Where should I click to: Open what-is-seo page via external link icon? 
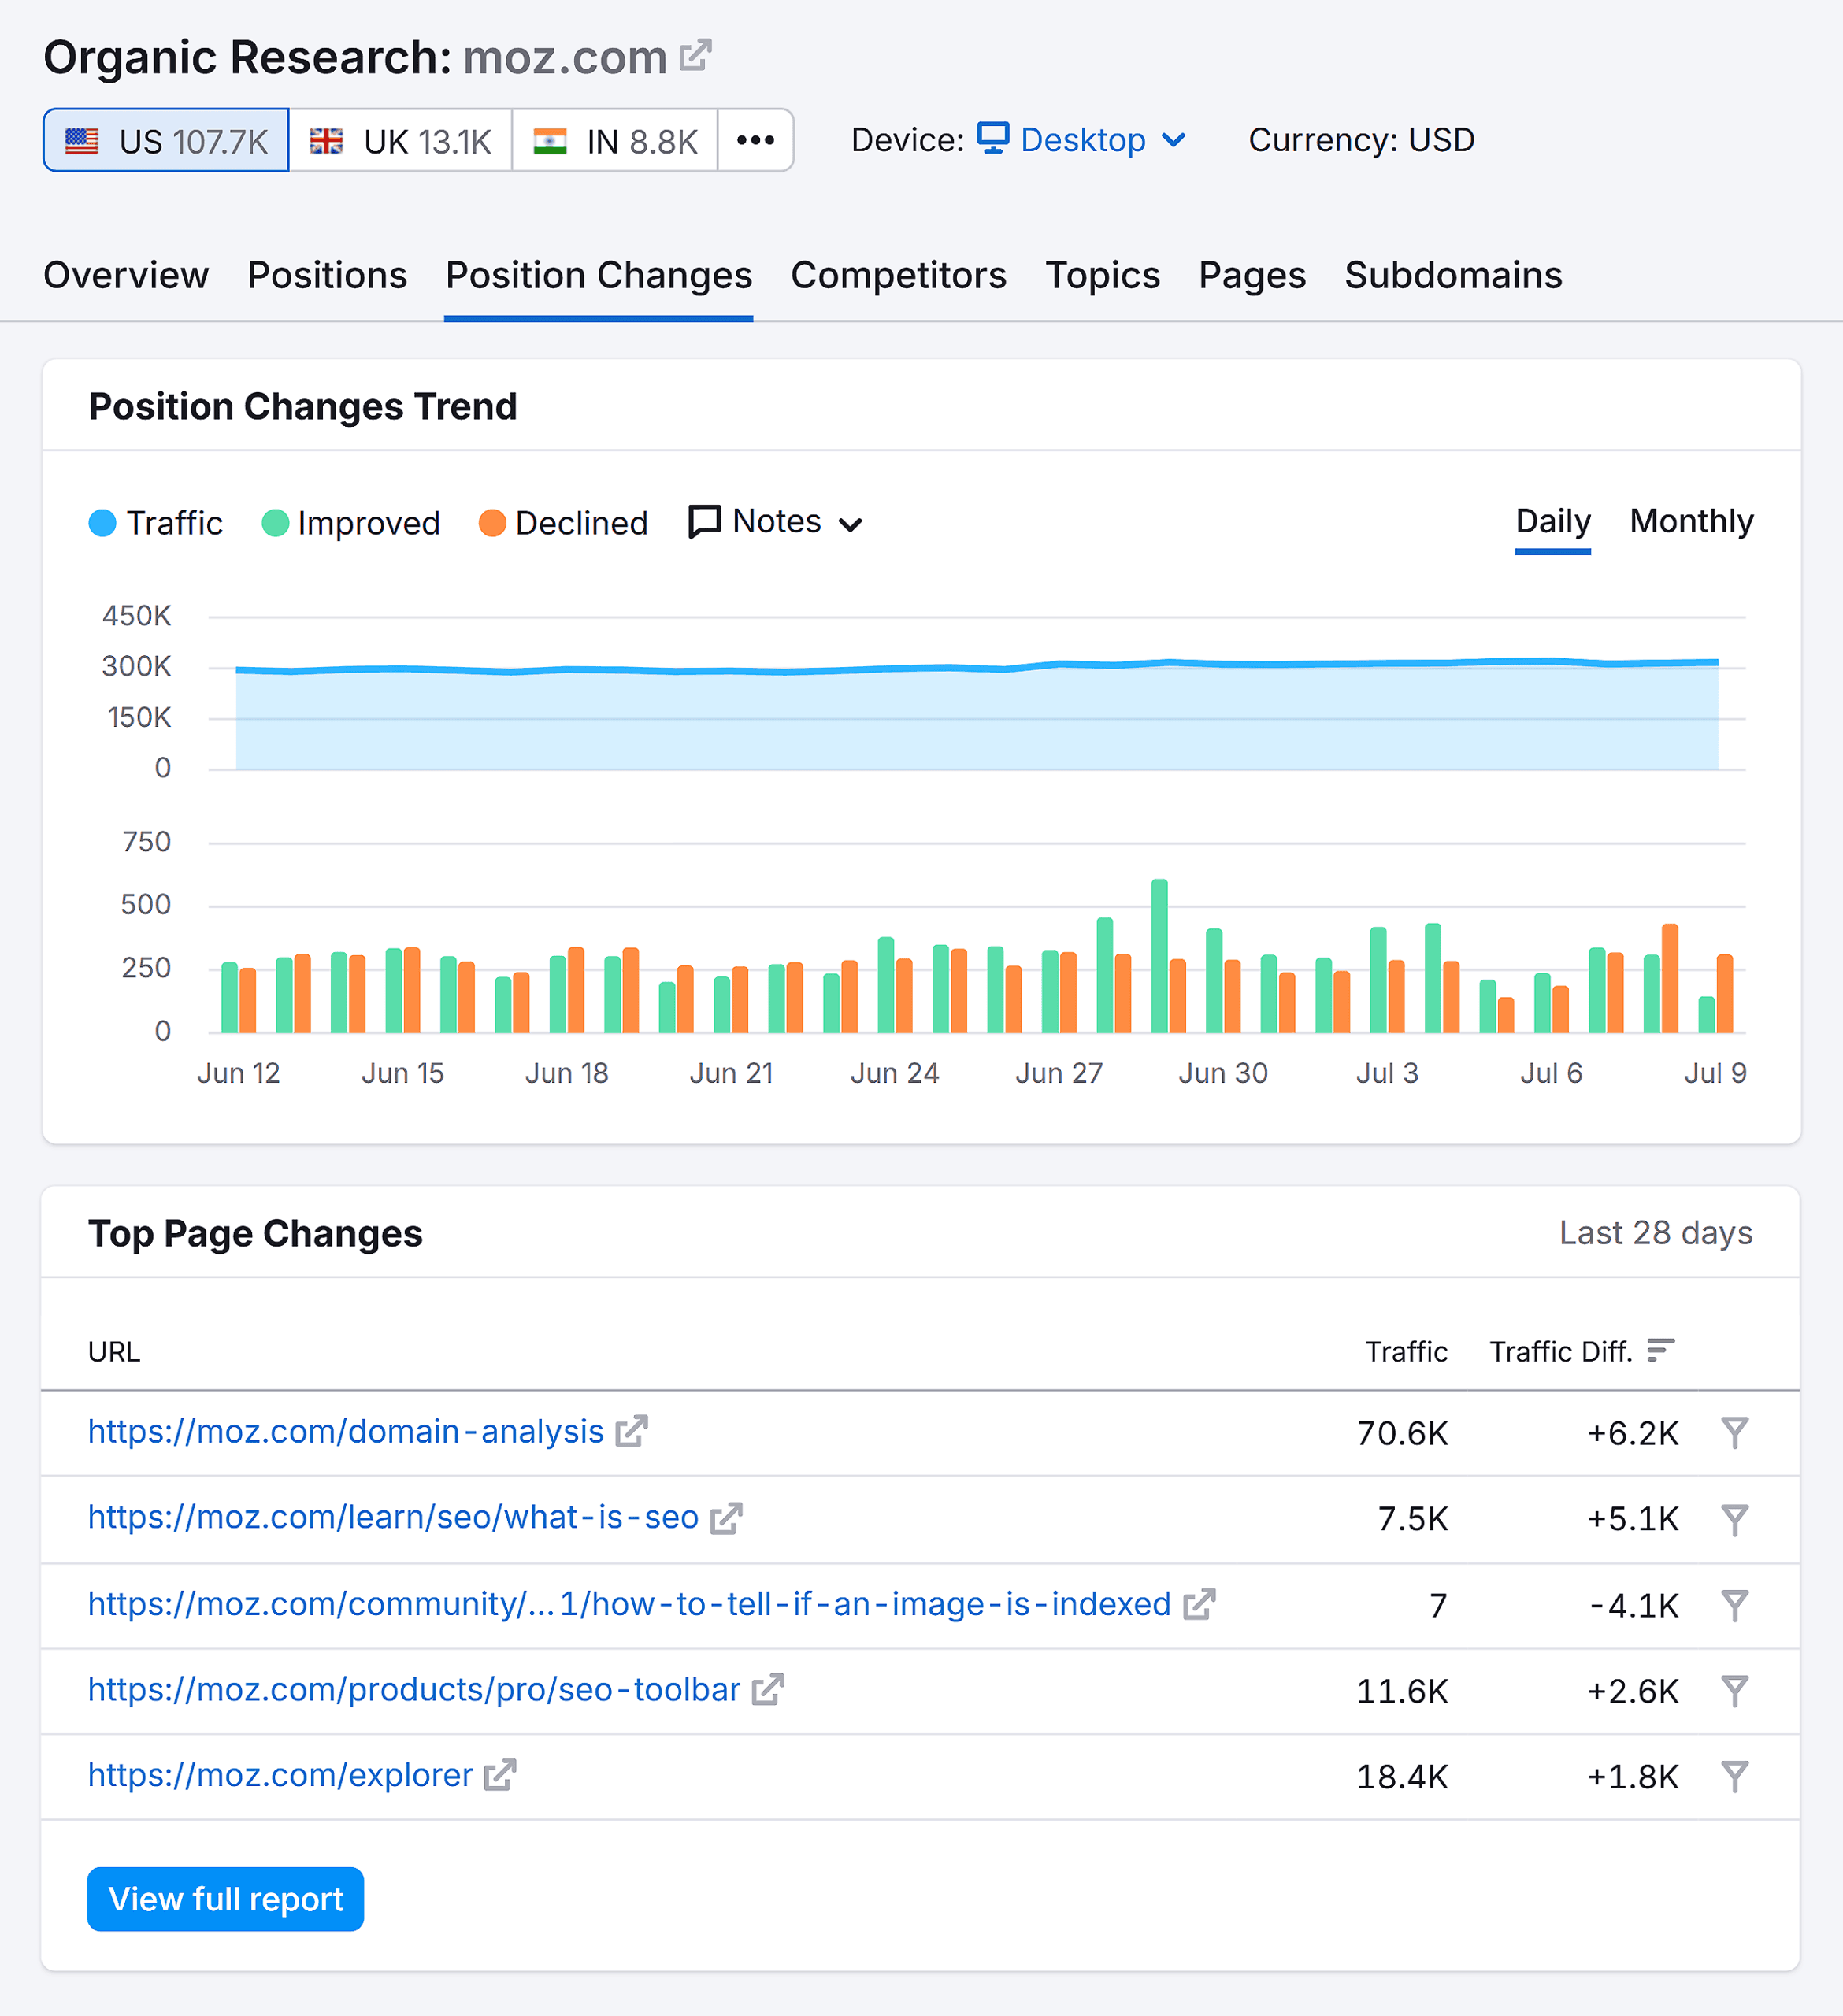point(726,1518)
